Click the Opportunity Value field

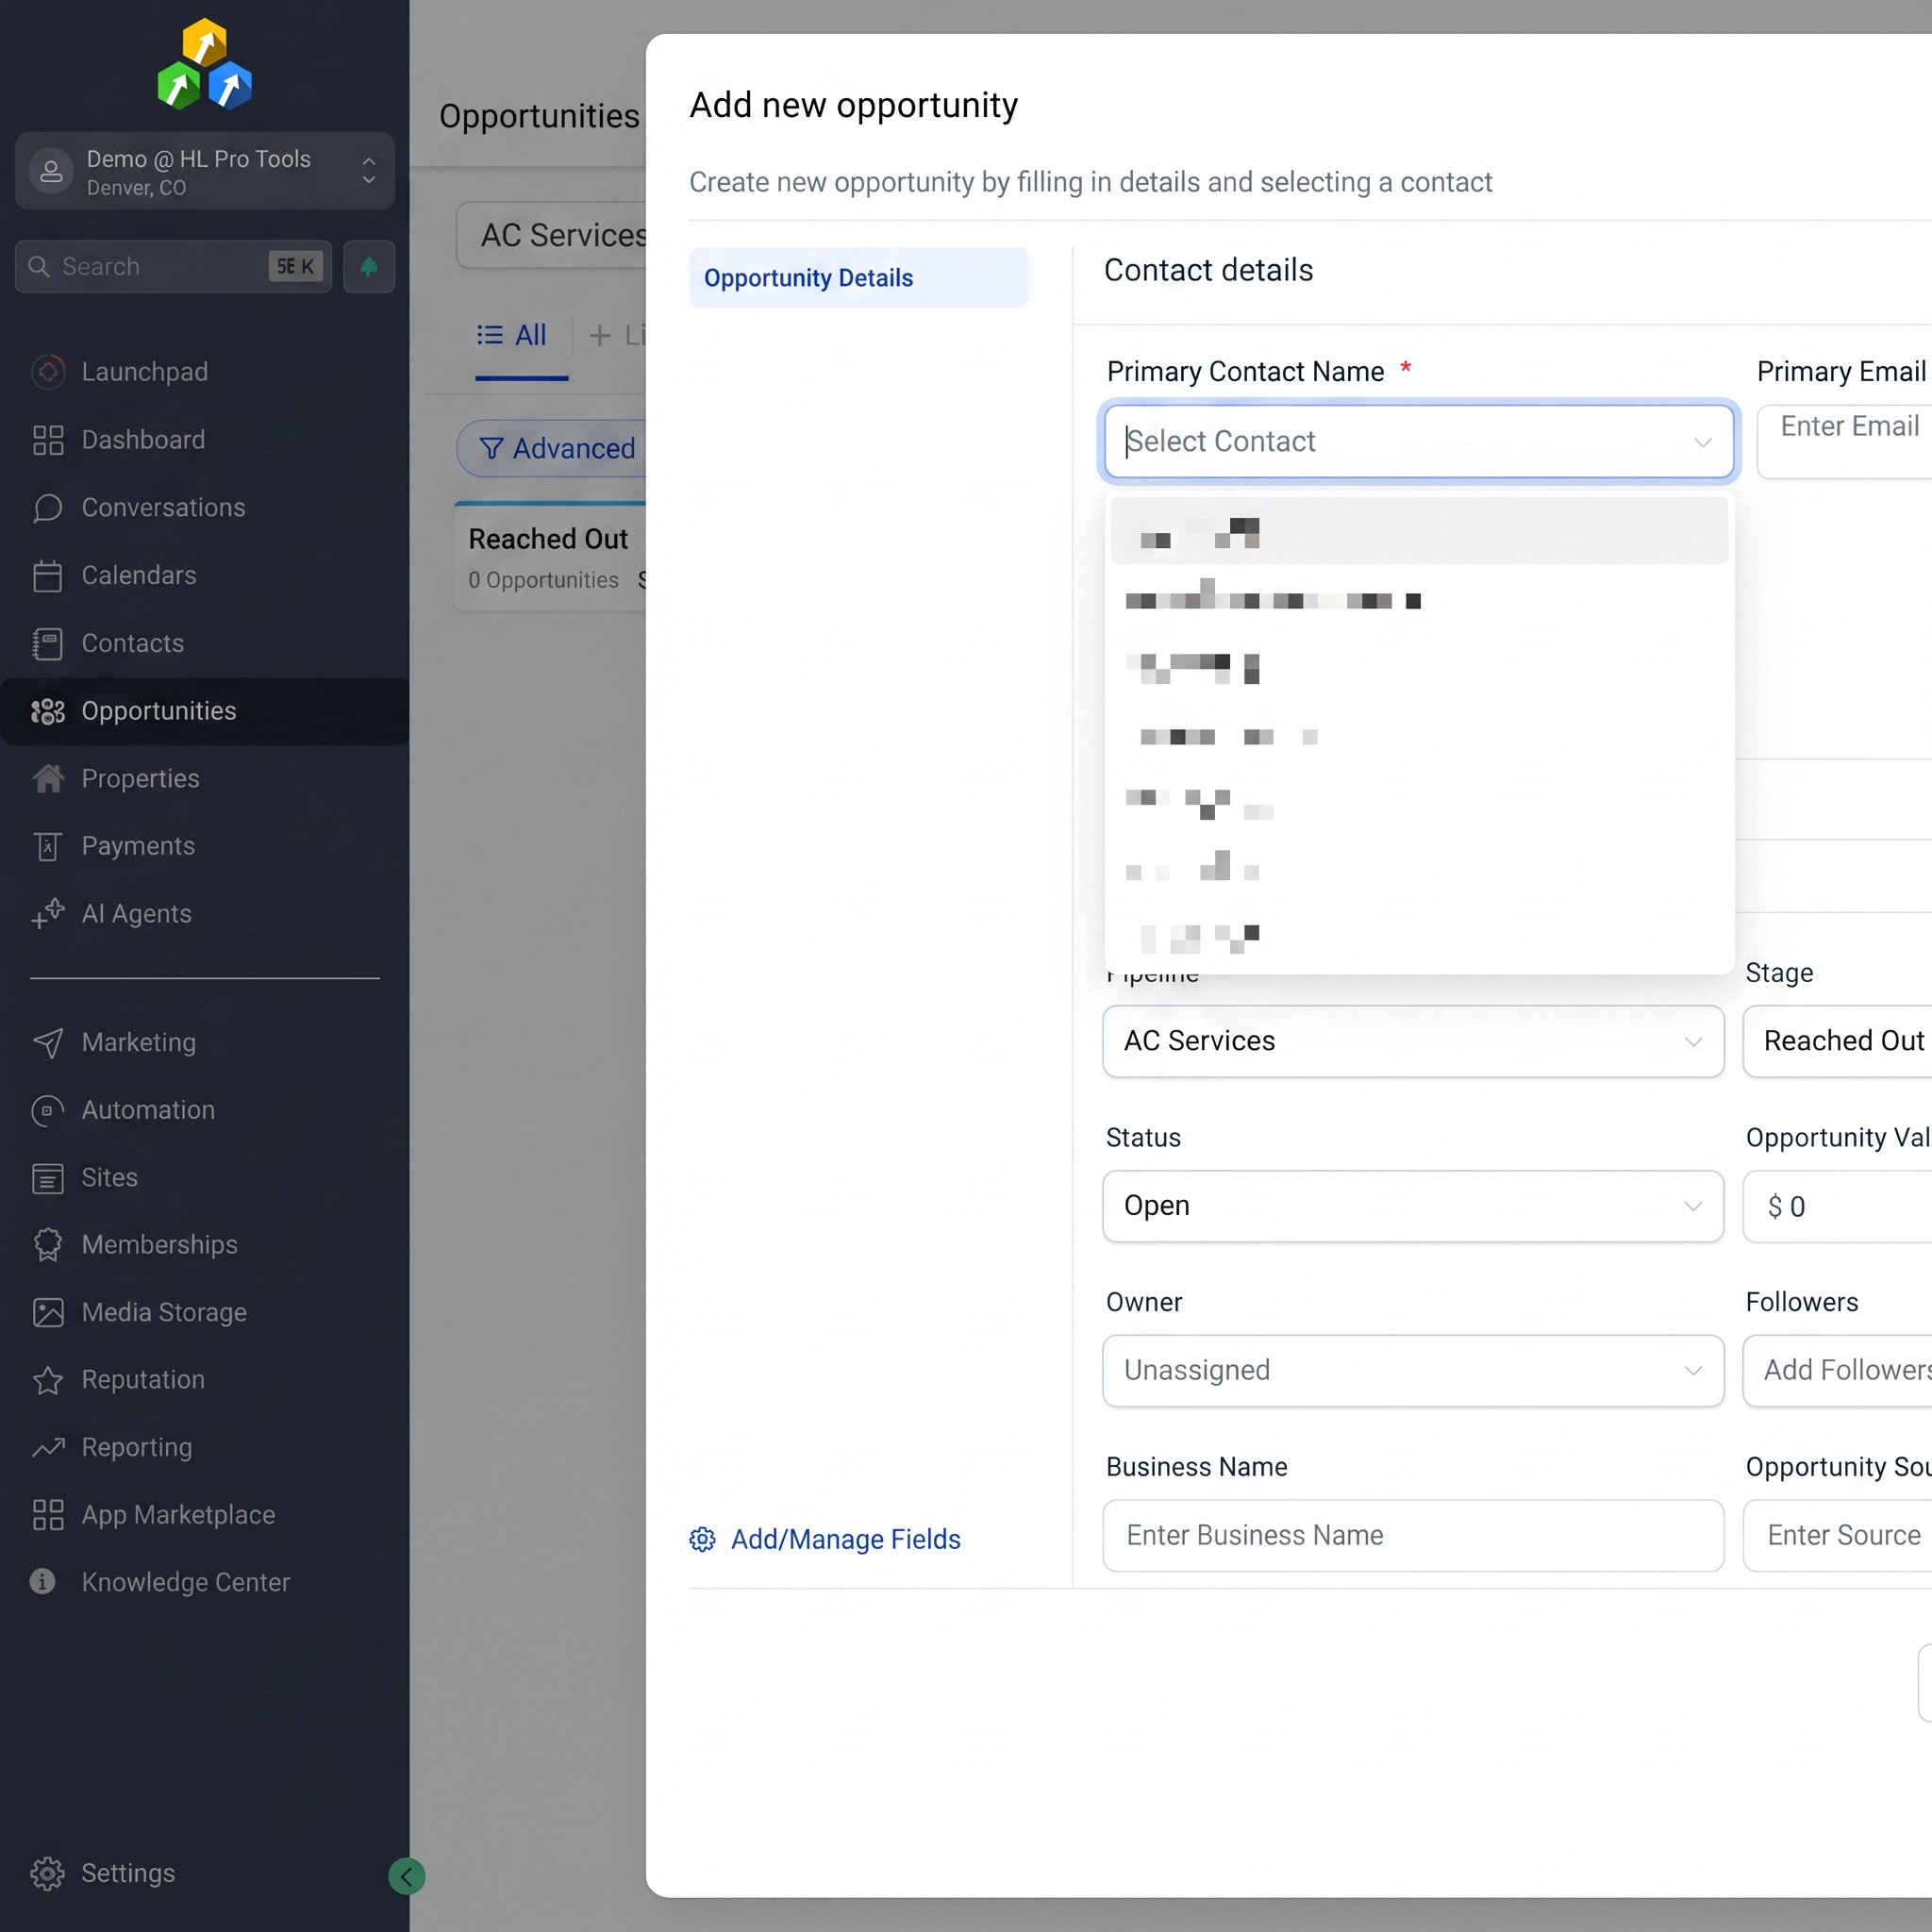point(1838,1206)
